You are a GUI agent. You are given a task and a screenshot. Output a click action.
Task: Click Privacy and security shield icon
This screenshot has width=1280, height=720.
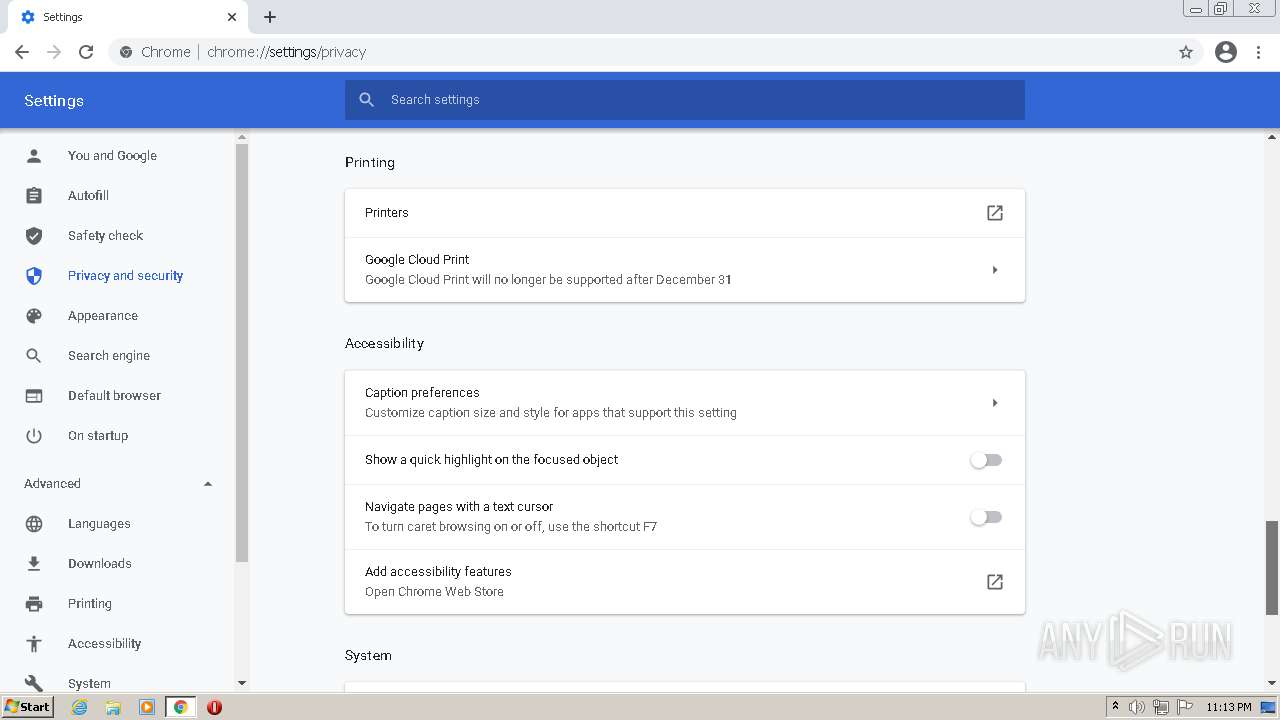coord(34,275)
